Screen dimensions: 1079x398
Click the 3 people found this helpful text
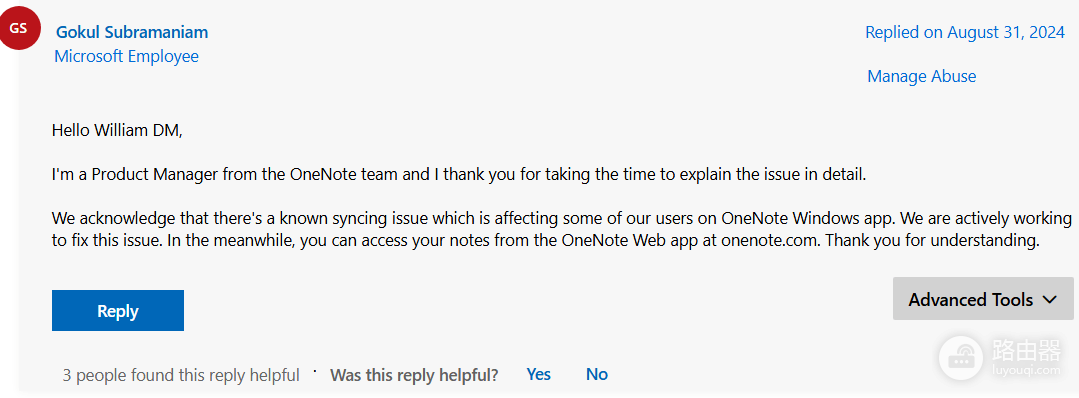point(181,375)
